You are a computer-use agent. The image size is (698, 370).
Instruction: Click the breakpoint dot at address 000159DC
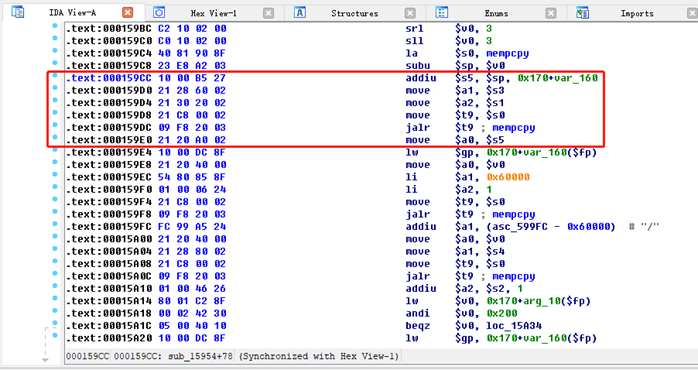click(x=55, y=125)
